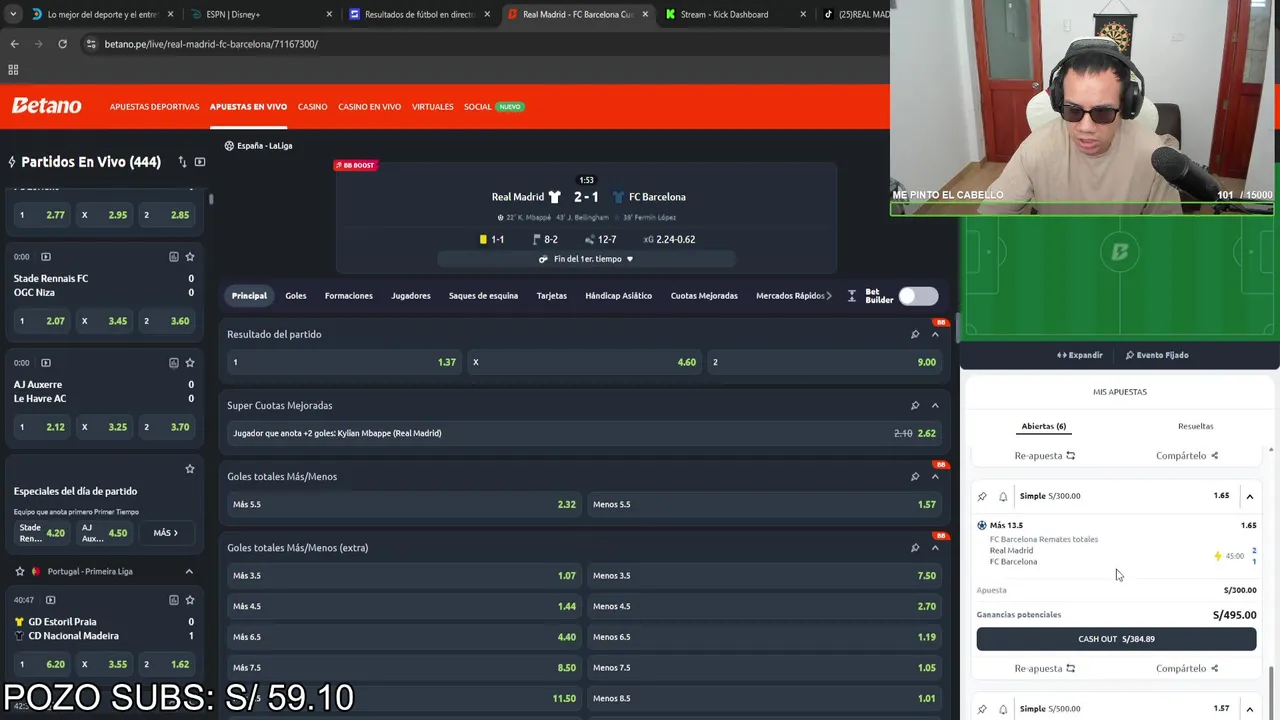The height and width of the screenshot is (720, 1280).
Task: Pin the Resultado del partido market
Action: pos(915,335)
